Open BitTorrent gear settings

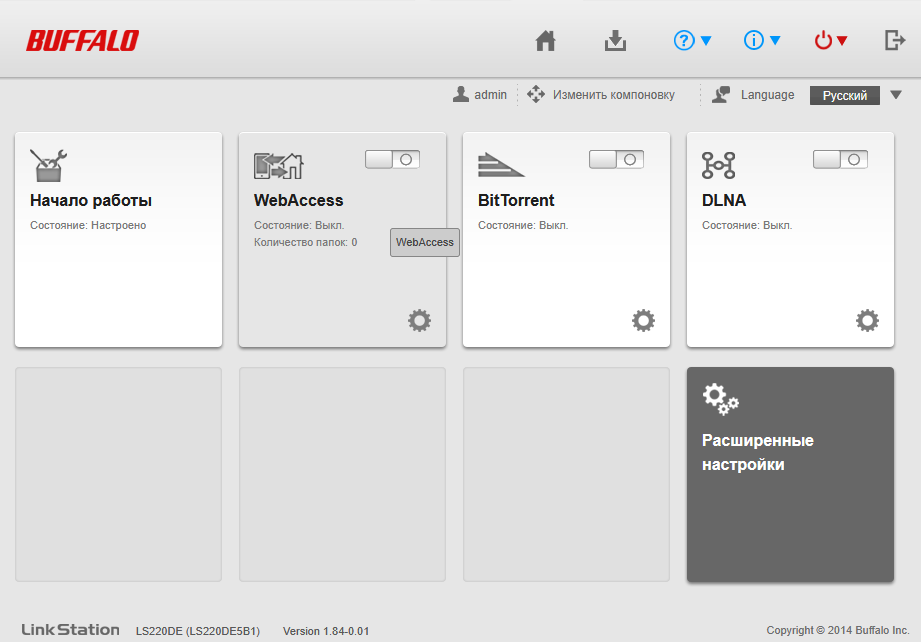tap(643, 321)
